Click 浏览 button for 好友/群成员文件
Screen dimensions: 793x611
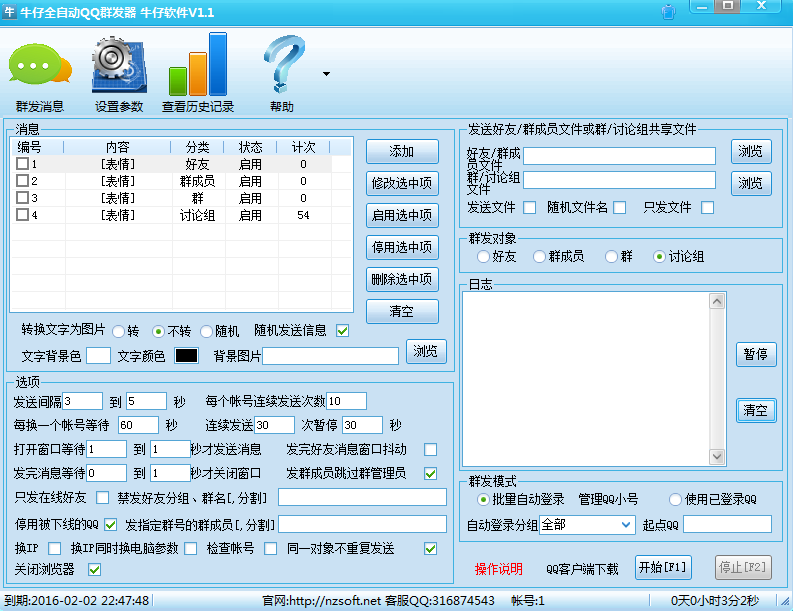tap(751, 151)
